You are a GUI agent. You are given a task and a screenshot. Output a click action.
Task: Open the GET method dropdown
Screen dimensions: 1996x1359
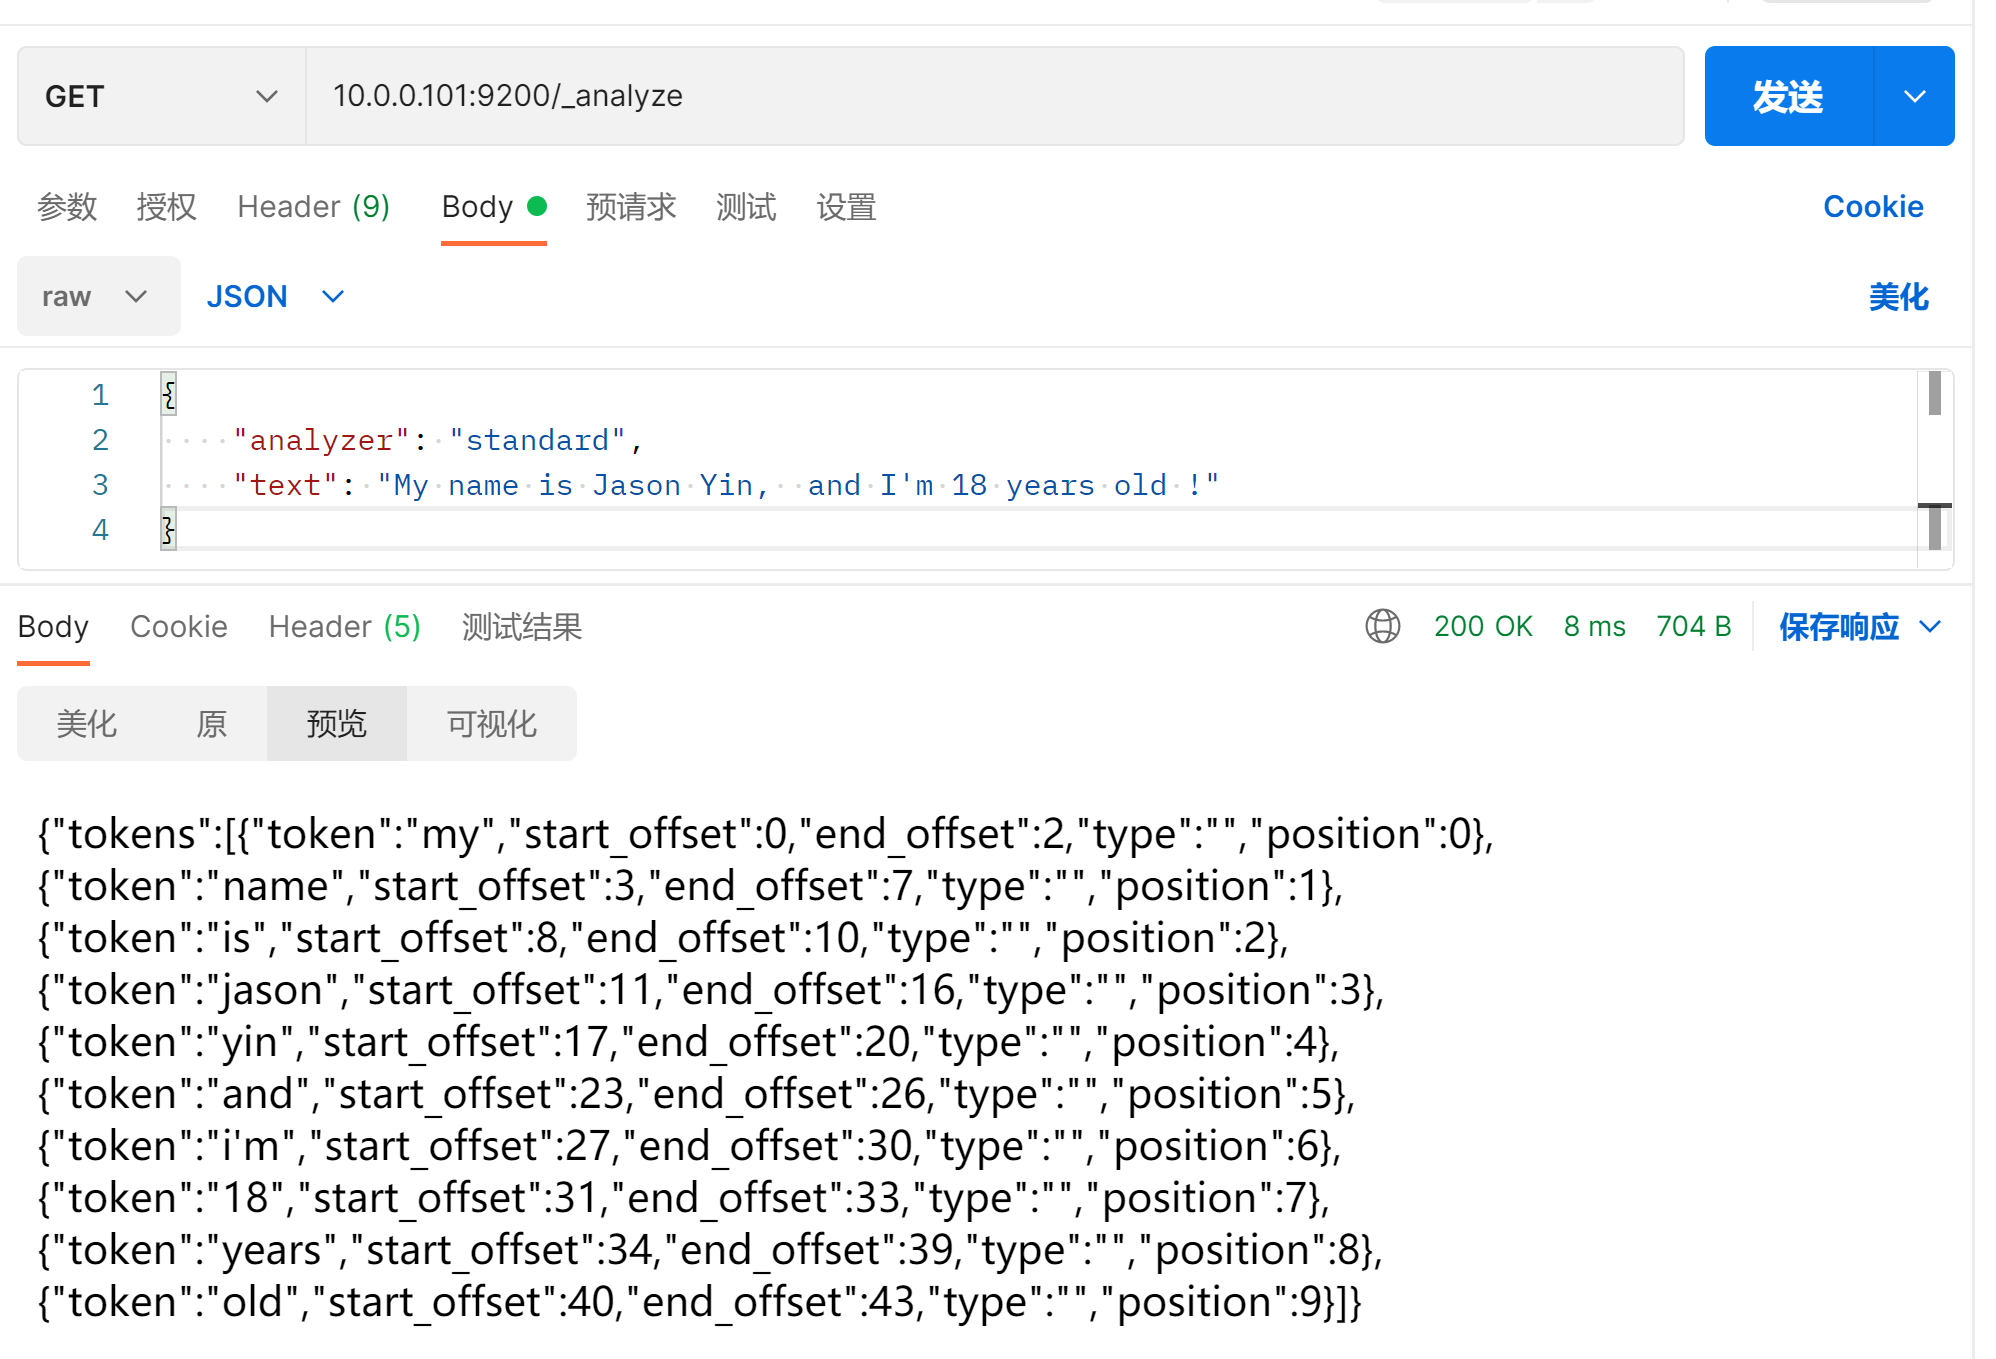click(161, 96)
